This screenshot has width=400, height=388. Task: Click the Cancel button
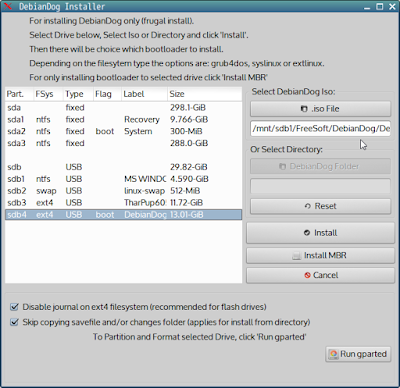(x=320, y=275)
